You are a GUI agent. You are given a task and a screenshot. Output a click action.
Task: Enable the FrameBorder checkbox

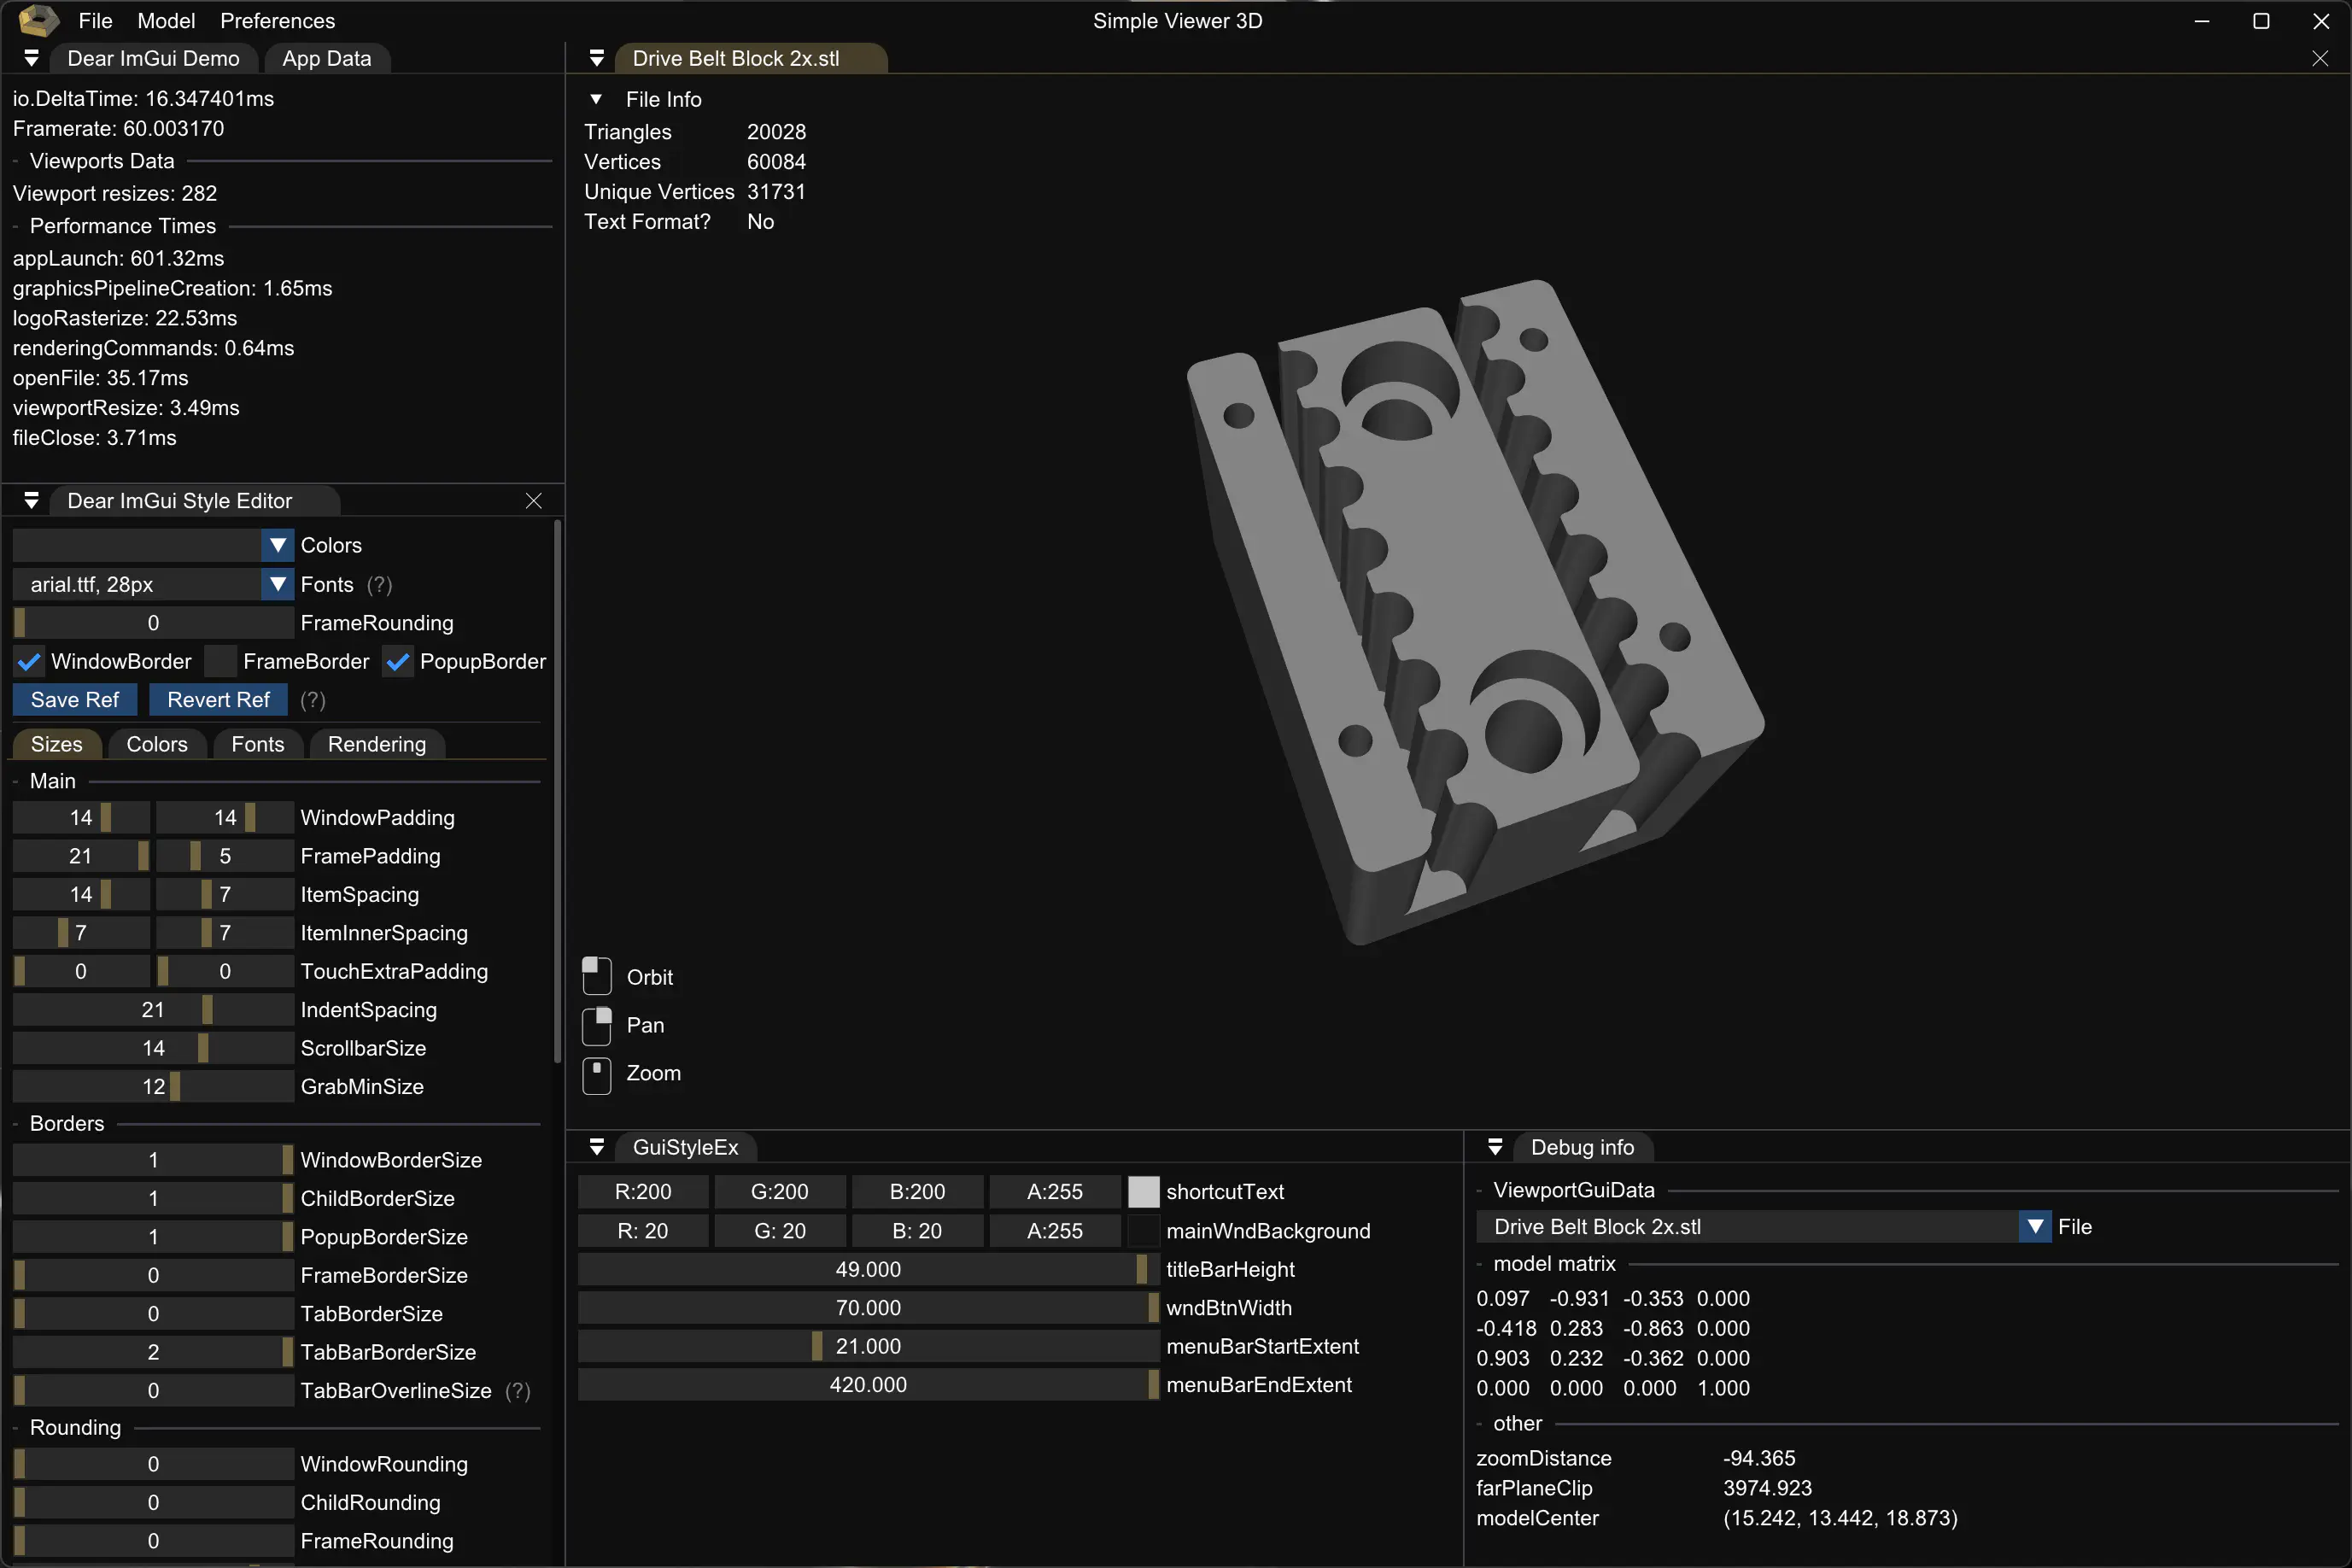[x=220, y=662]
